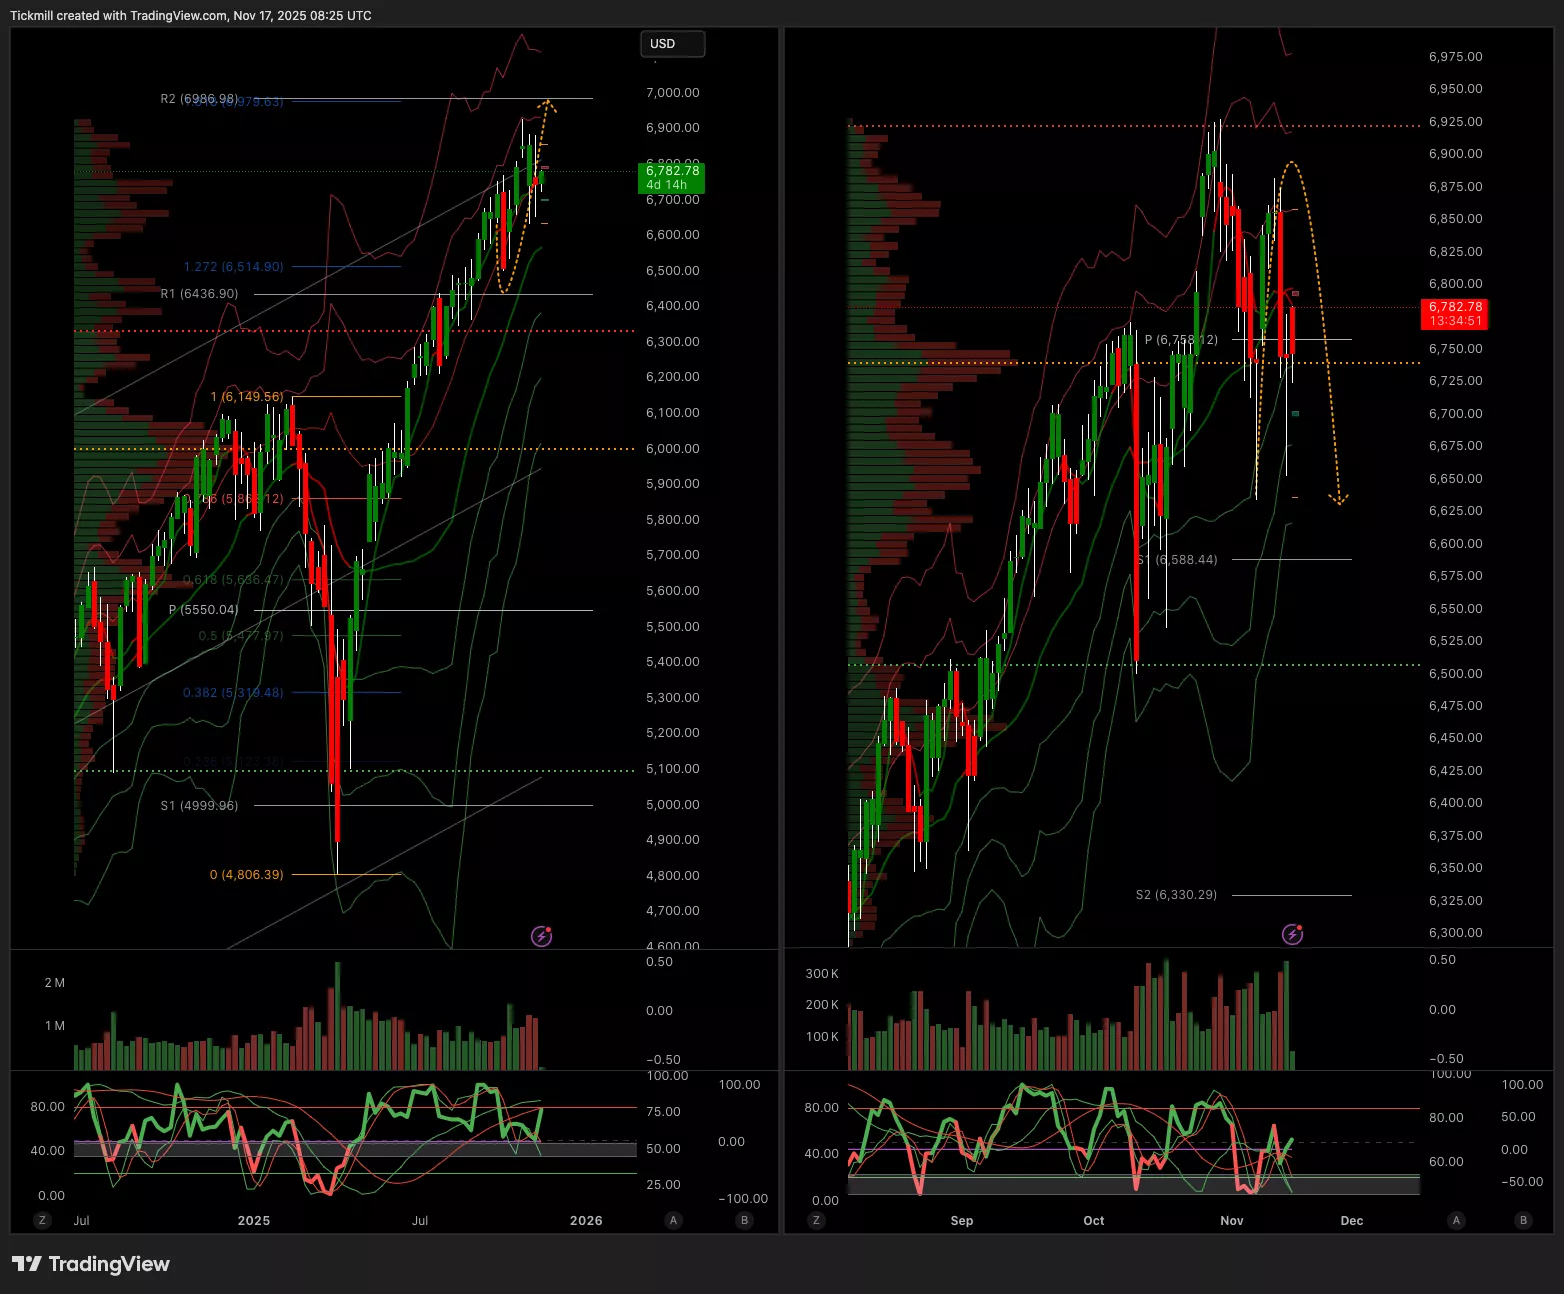Click the TradingView logo

click(91, 1264)
